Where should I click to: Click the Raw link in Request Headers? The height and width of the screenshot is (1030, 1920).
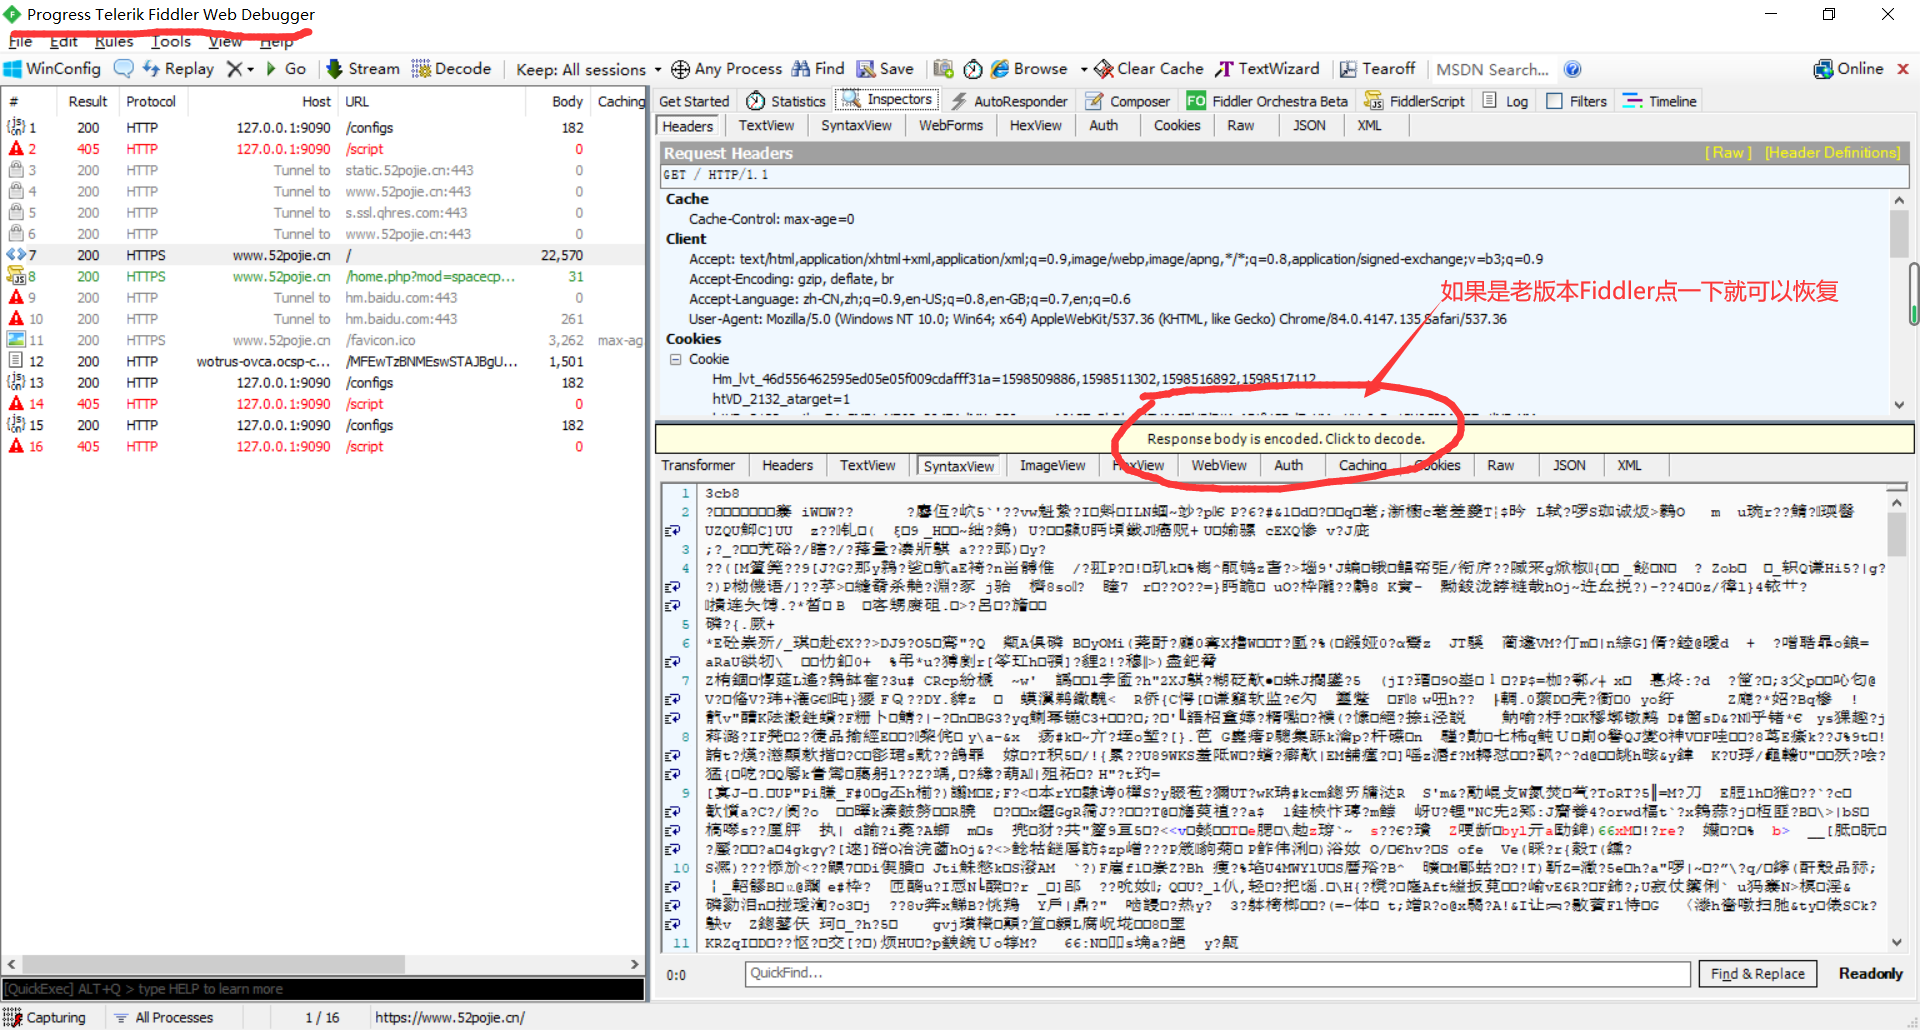1729,153
